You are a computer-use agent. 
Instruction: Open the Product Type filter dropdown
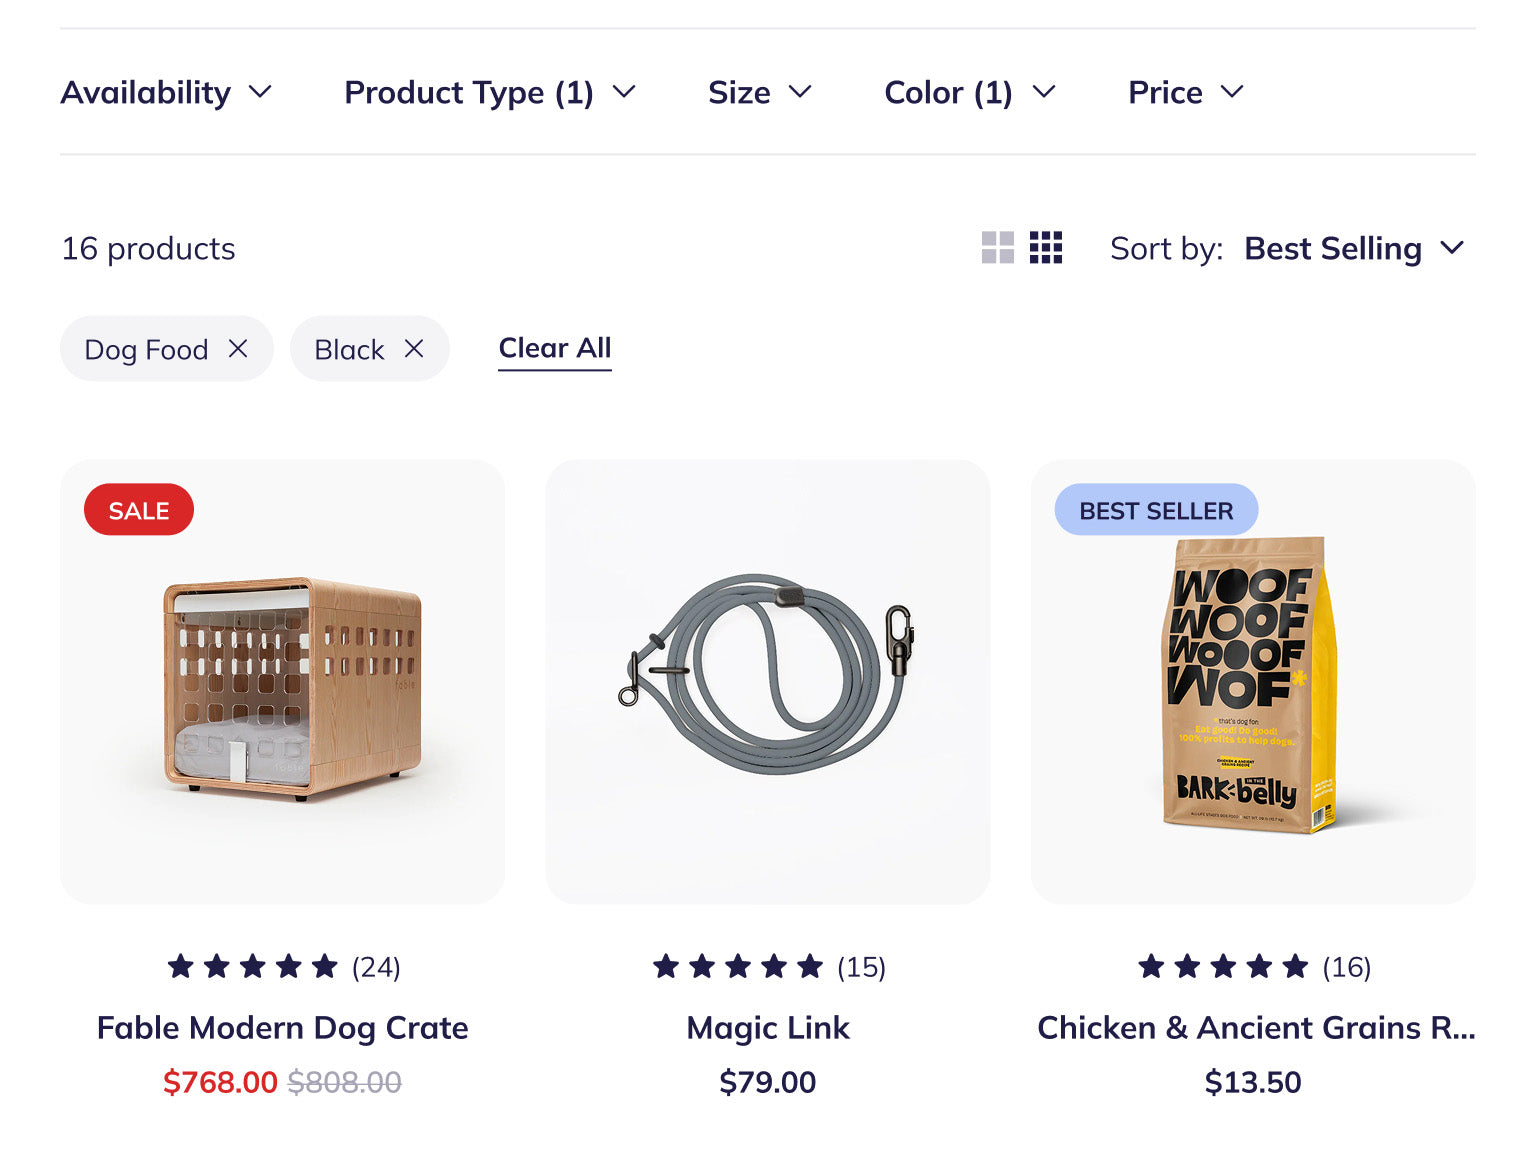(x=489, y=92)
